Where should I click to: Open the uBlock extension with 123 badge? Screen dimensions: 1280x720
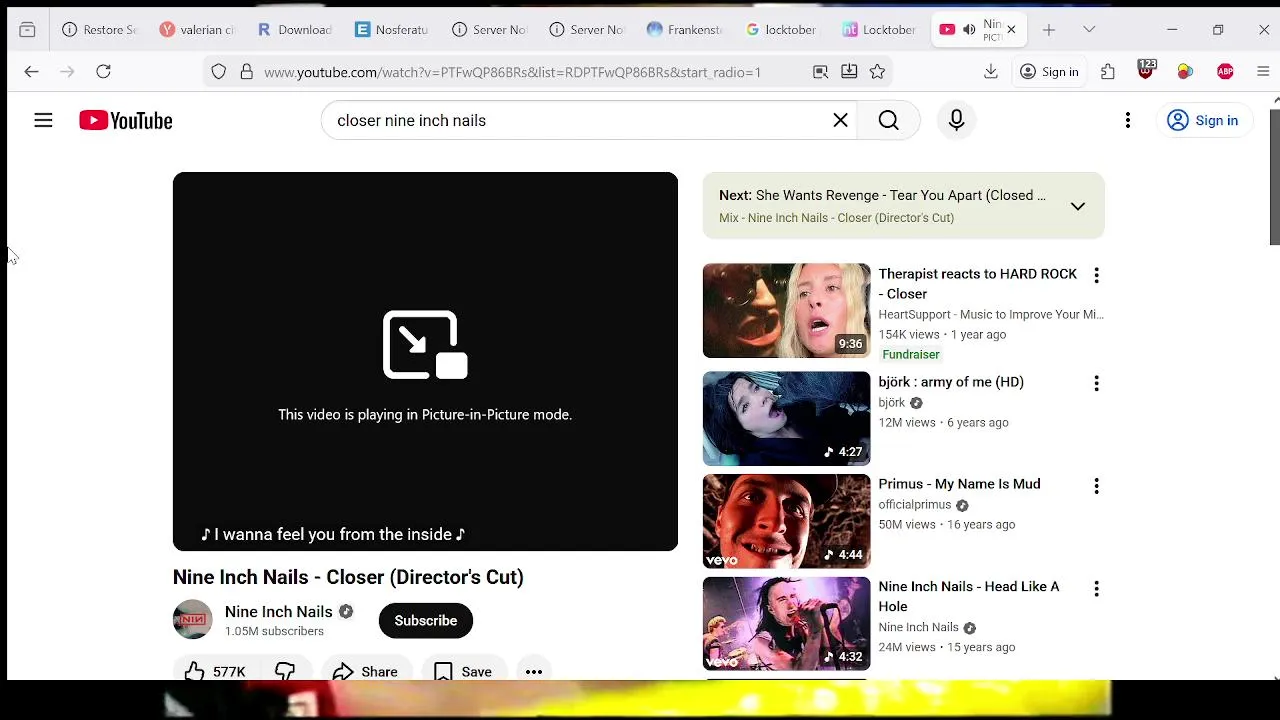tap(1146, 70)
